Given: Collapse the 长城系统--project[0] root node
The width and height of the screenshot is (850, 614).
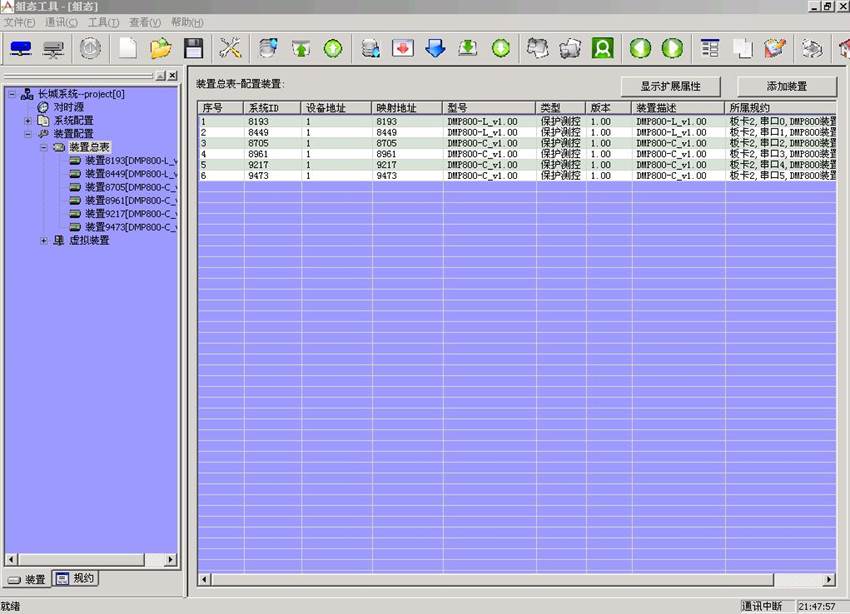Looking at the screenshot, I should point(12,94).
